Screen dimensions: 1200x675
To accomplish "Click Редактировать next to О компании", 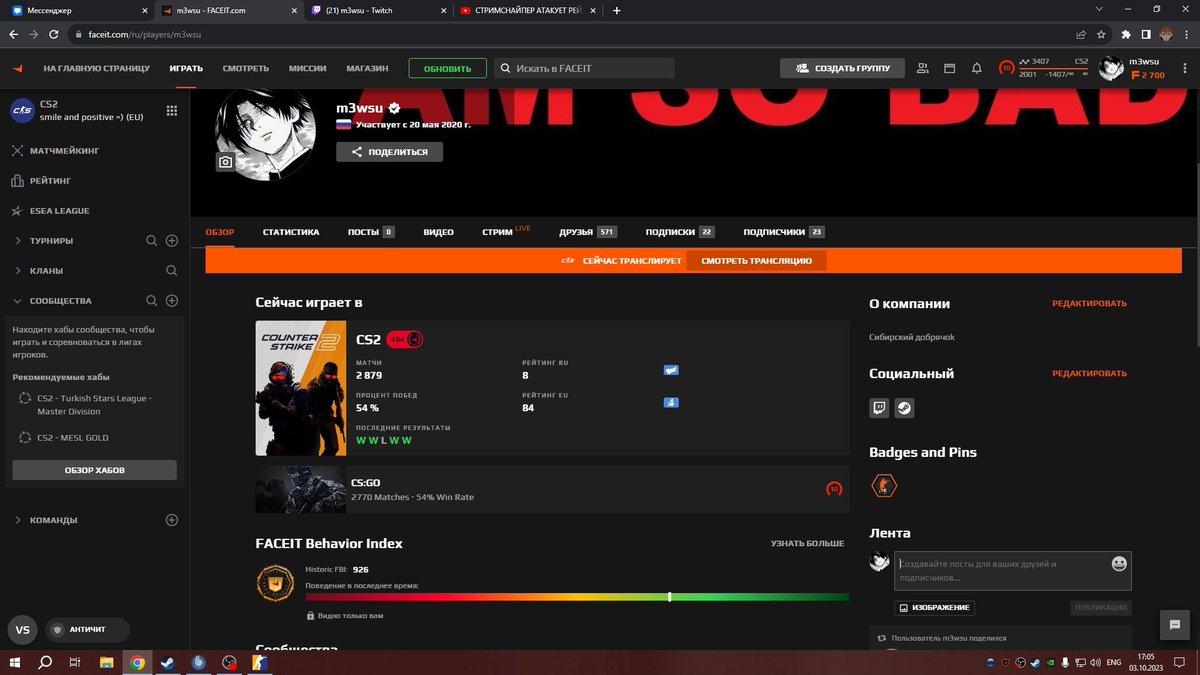I will 1089,303.
